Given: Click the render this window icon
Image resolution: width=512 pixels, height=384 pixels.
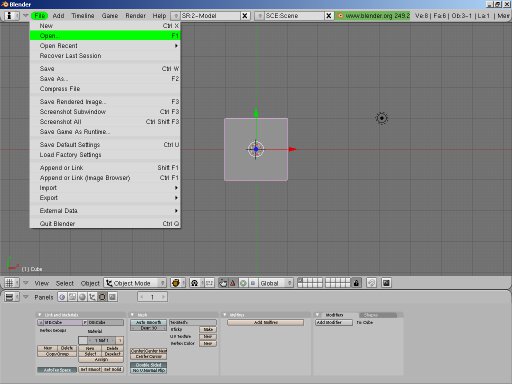Looking at the screenshot, I should (x=386, y=283).
